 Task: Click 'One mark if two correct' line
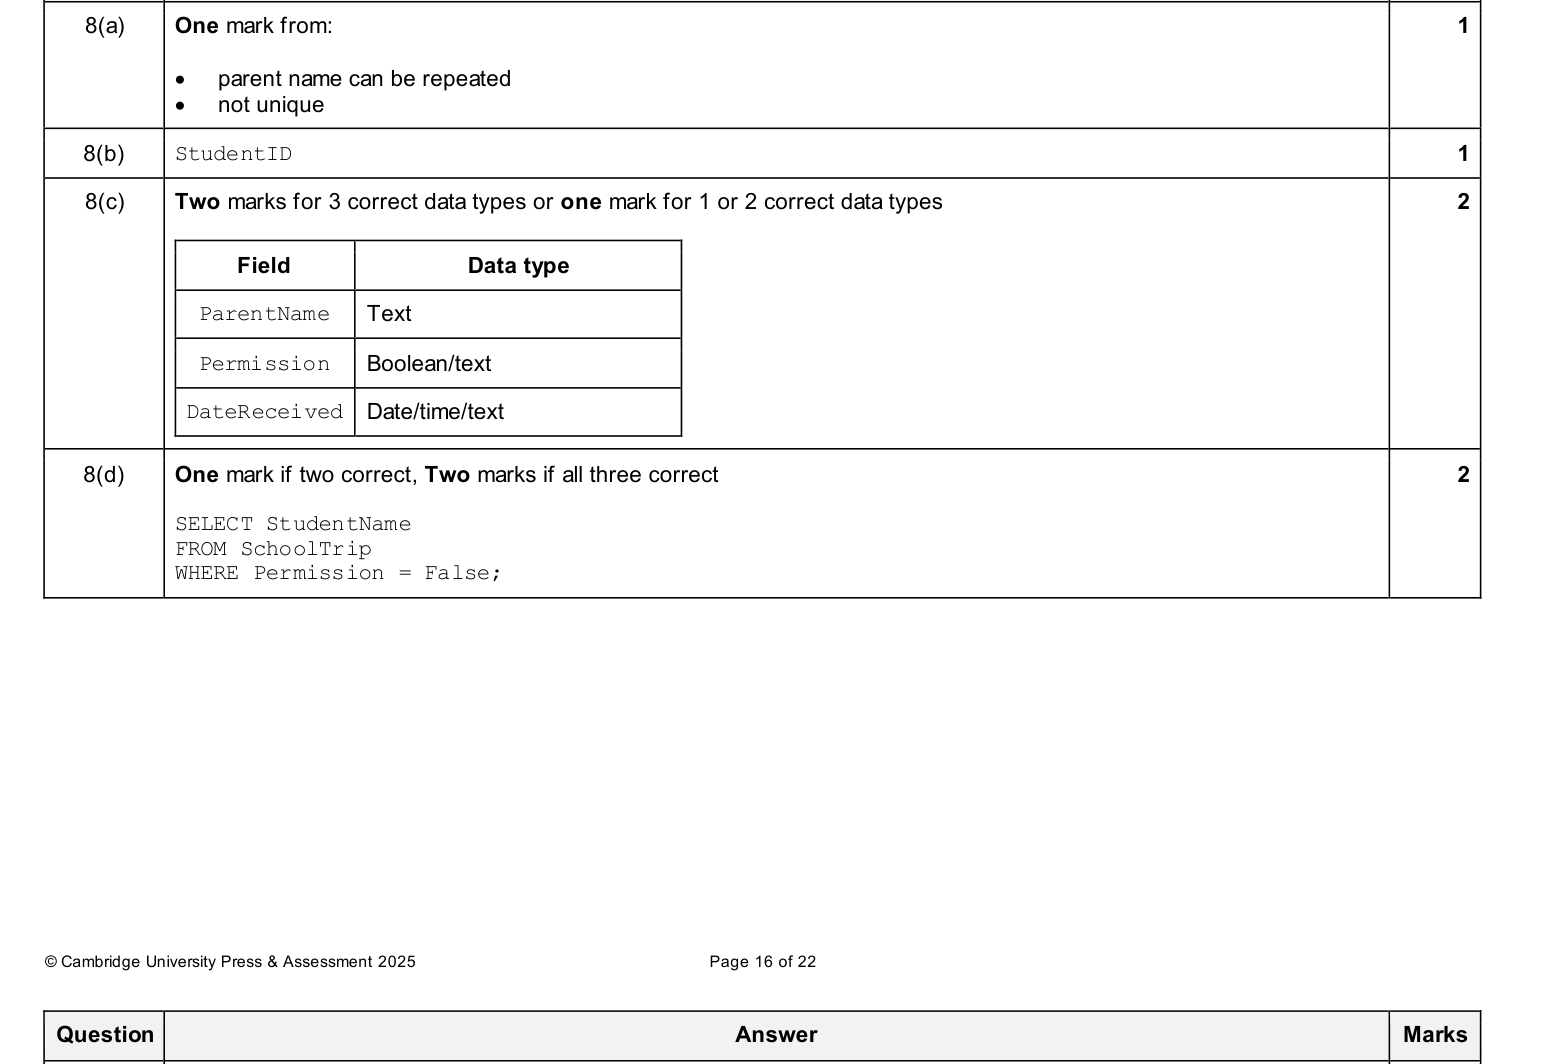(x=447, y=475)
